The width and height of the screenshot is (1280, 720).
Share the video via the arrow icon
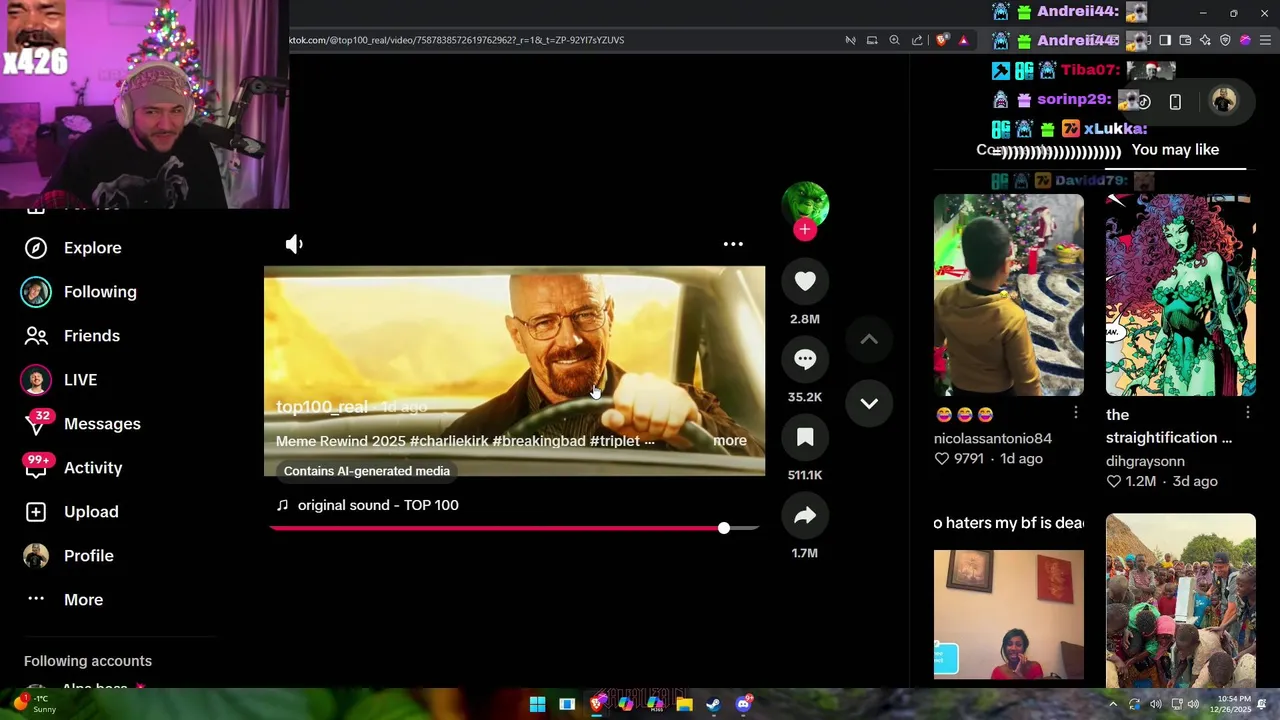tap(805, 515)
